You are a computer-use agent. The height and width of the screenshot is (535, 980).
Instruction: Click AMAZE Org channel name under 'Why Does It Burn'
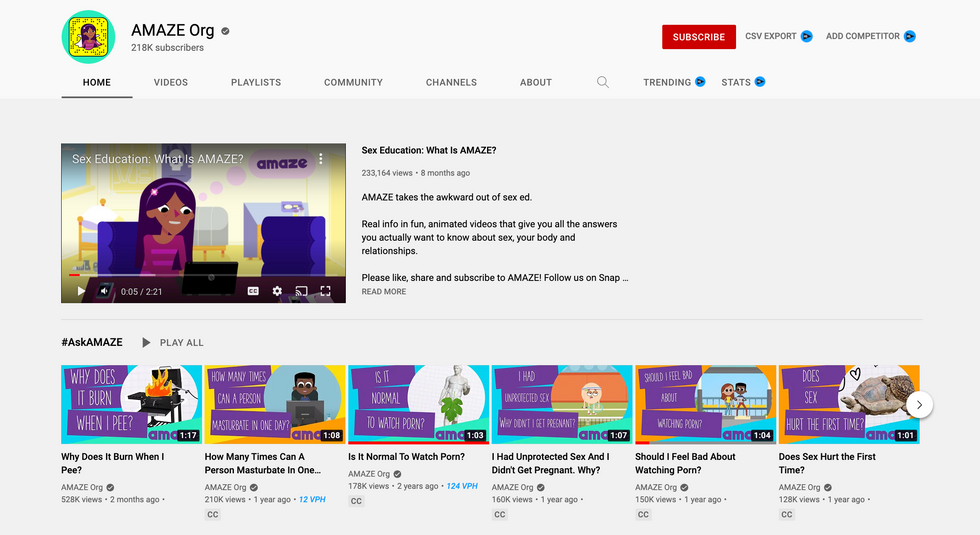(x=82, y=488)
